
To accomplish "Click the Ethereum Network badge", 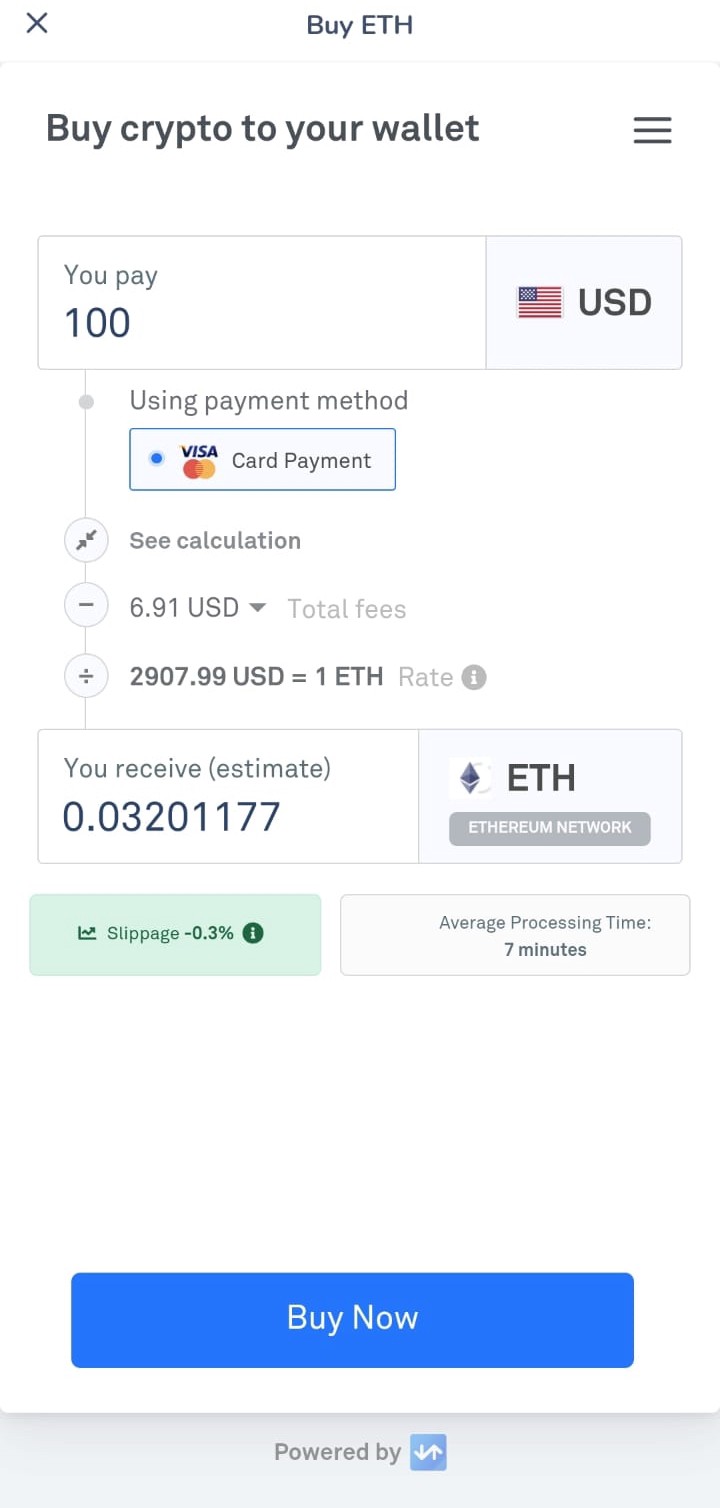I will [550, 828].
